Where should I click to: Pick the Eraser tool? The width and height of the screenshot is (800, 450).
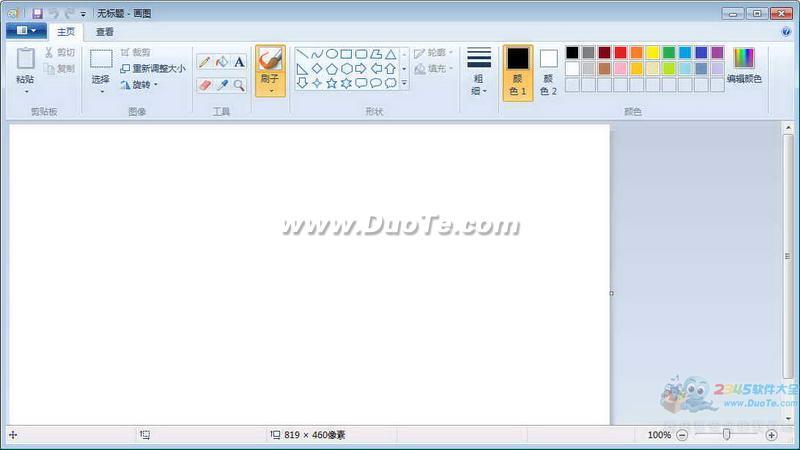204,86
